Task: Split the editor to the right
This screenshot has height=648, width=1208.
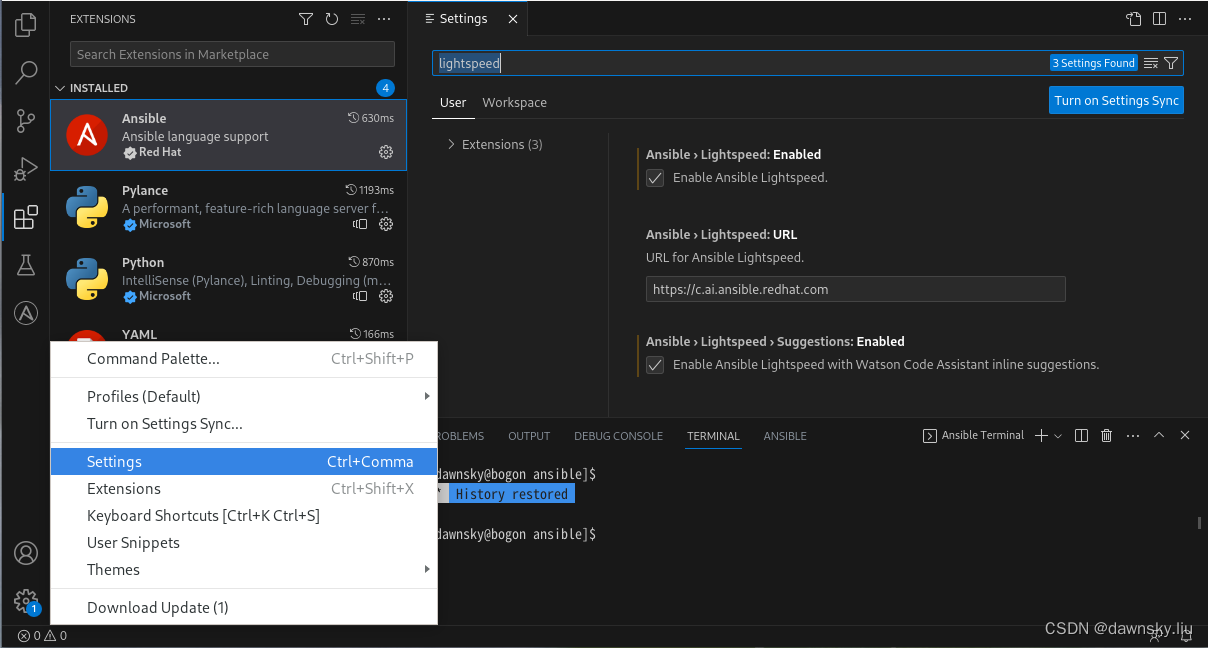Action: 1159,19
